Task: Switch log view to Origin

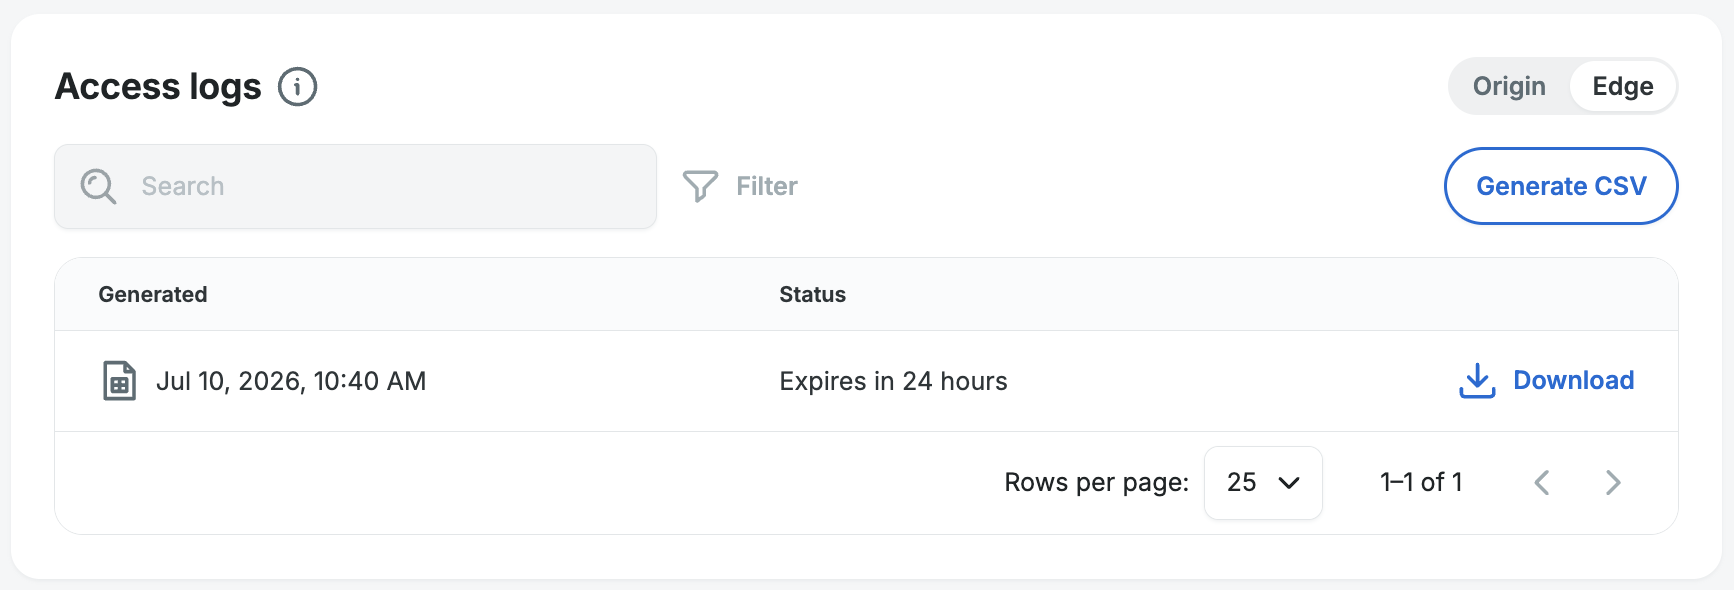Action: click(x=1509, y=86)
